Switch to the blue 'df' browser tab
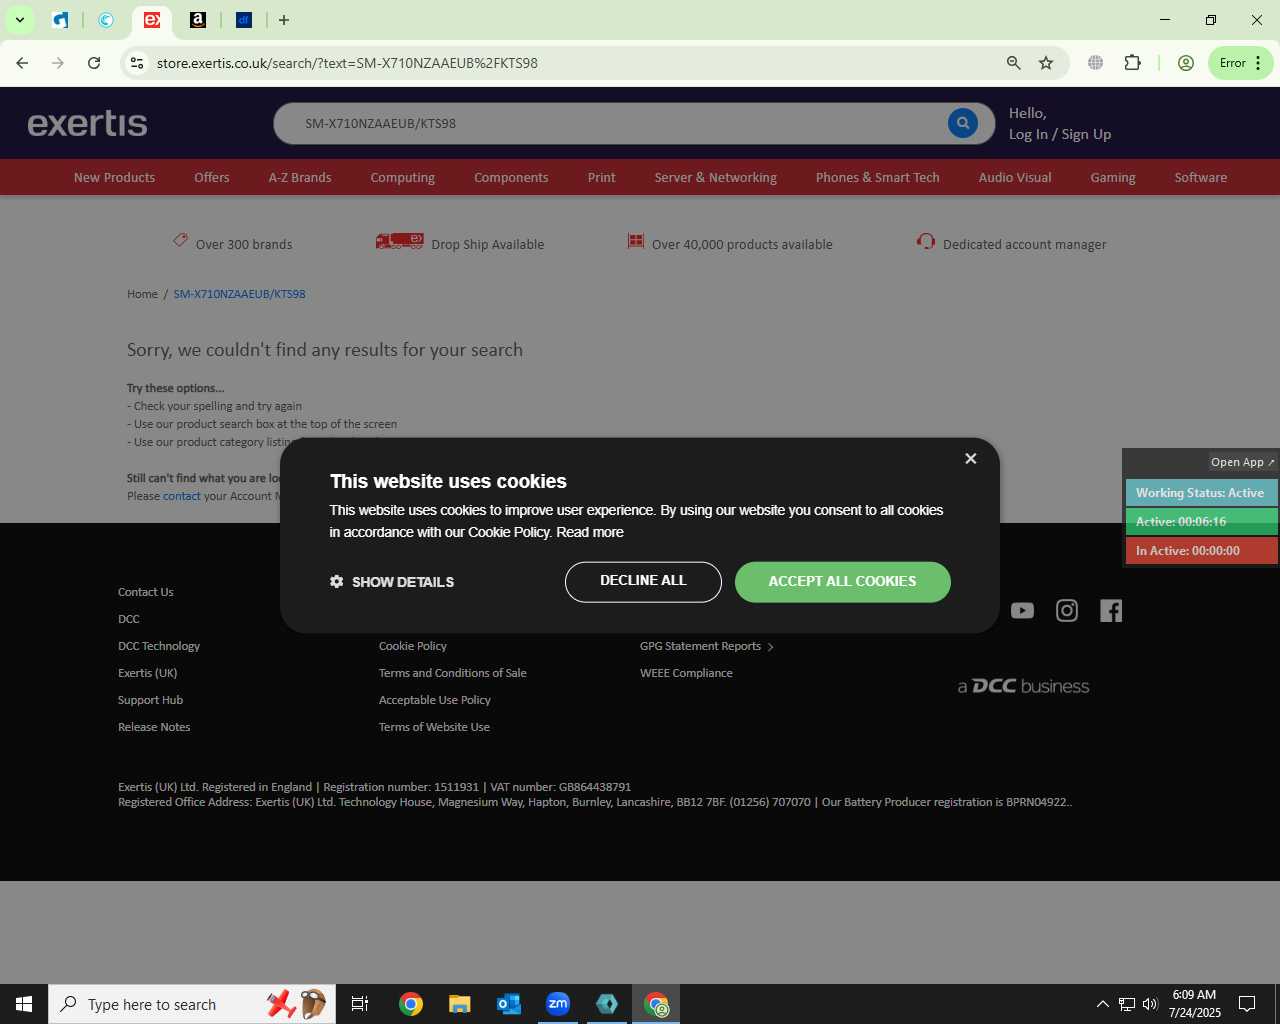 click(x=244, y=20)
